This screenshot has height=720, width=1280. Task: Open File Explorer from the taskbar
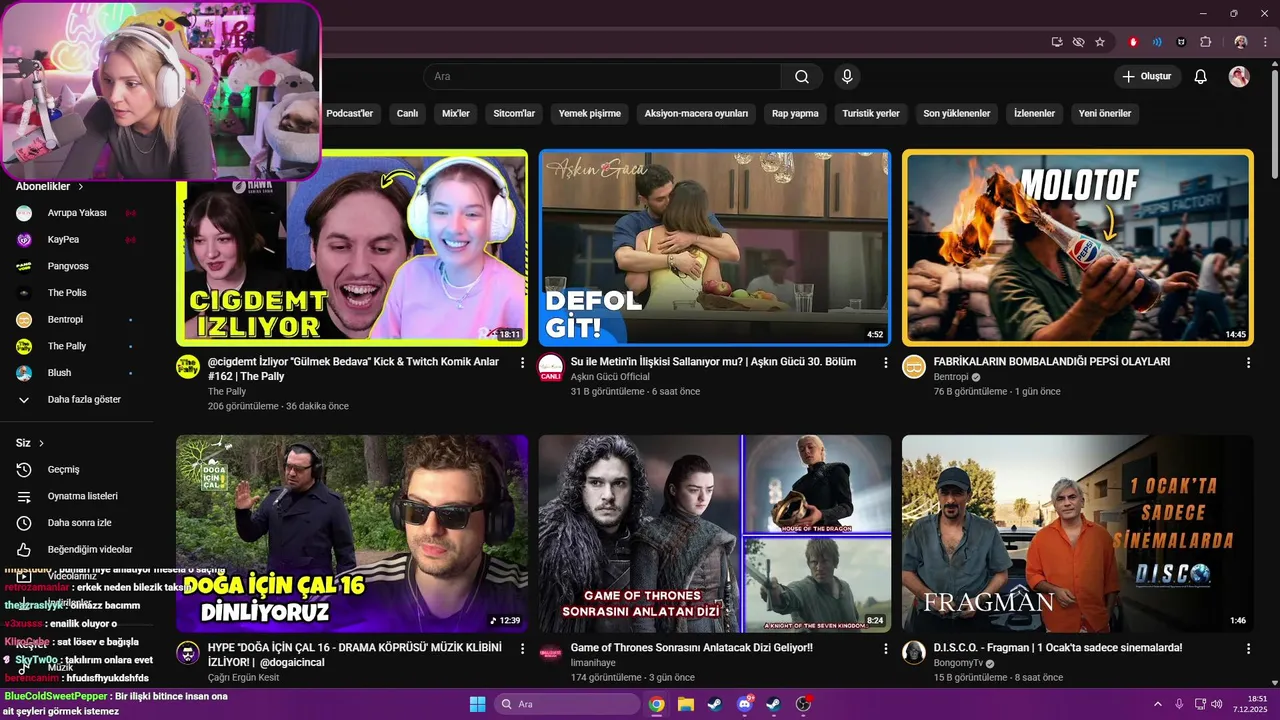coord(685,704)
